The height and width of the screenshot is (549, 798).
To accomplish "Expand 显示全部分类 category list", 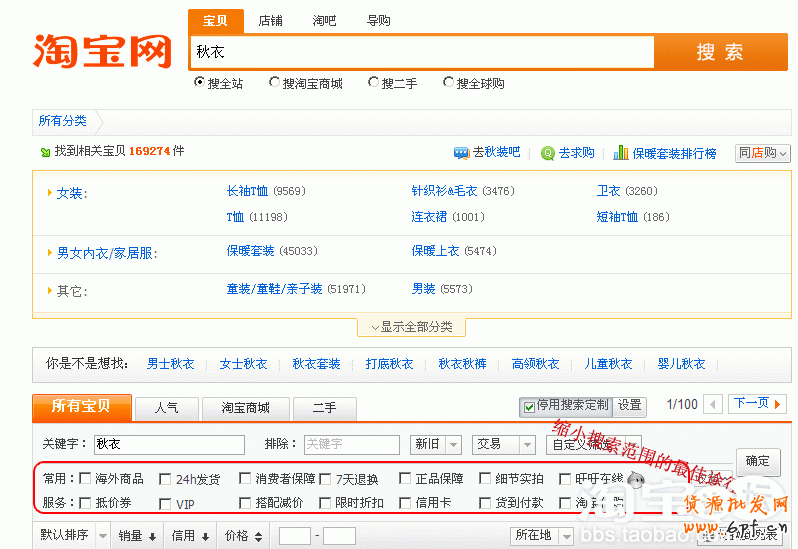I will pos(411,327).
